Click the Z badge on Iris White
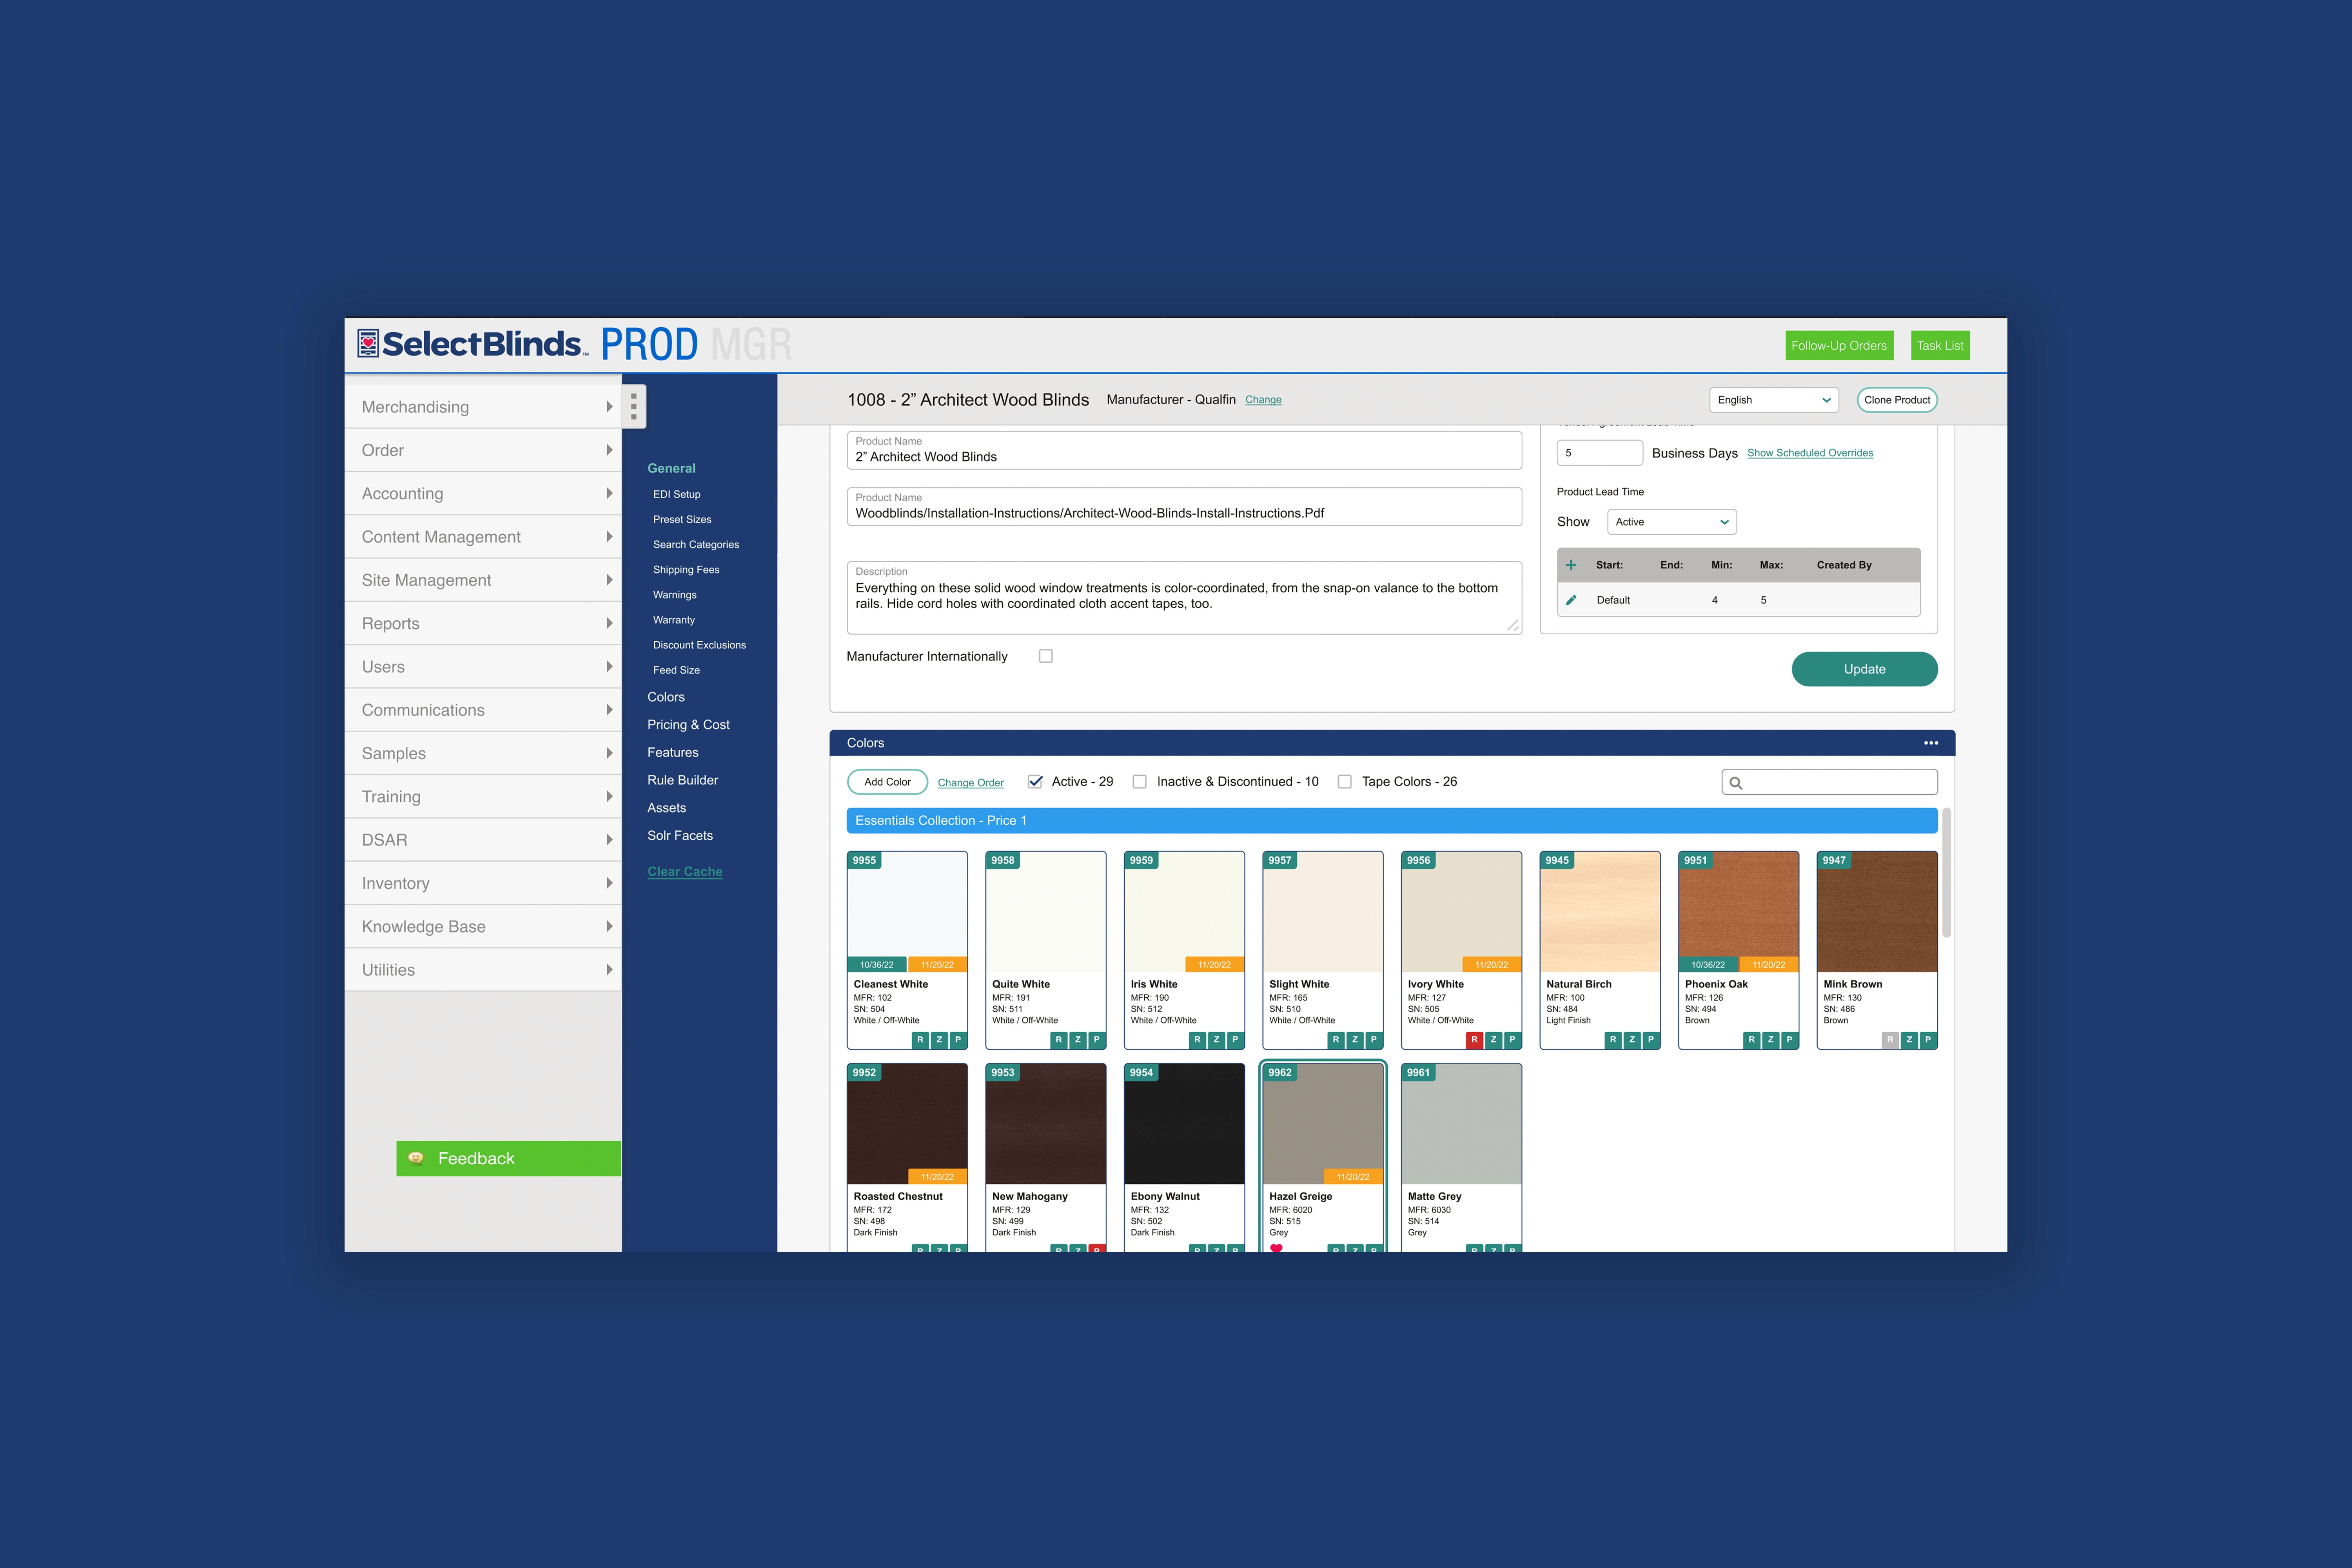This screenshot has width=2352, height=1568. [1216, 1040]
